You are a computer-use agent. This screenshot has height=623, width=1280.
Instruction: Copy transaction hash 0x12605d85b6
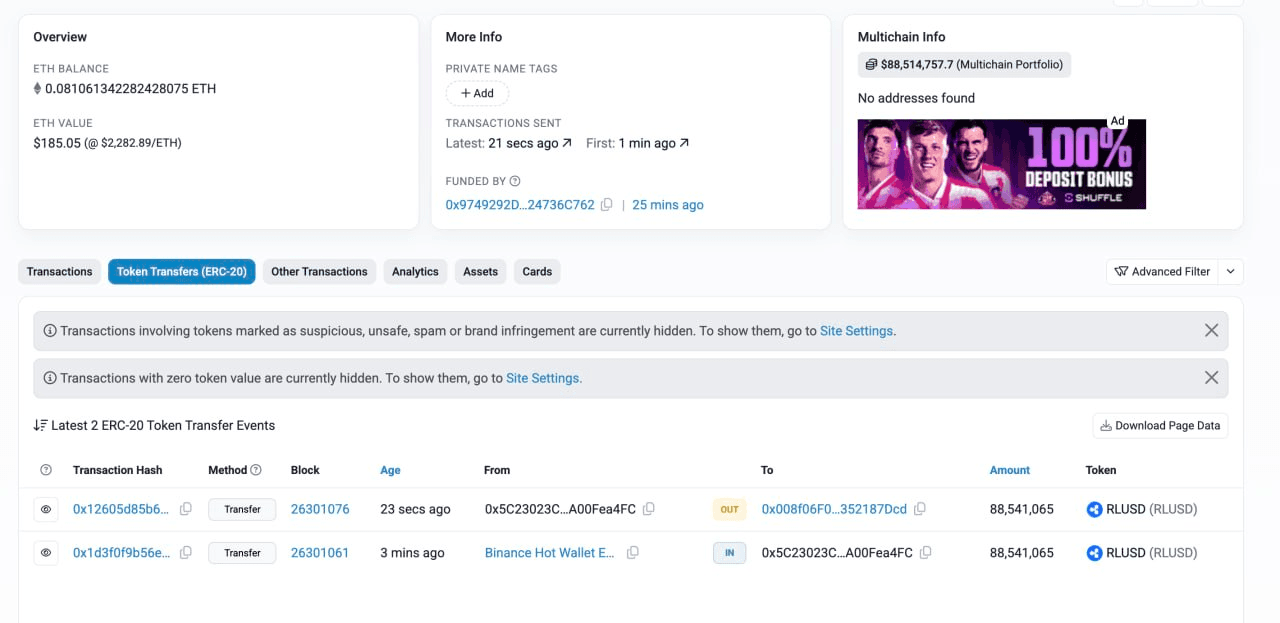186,509
